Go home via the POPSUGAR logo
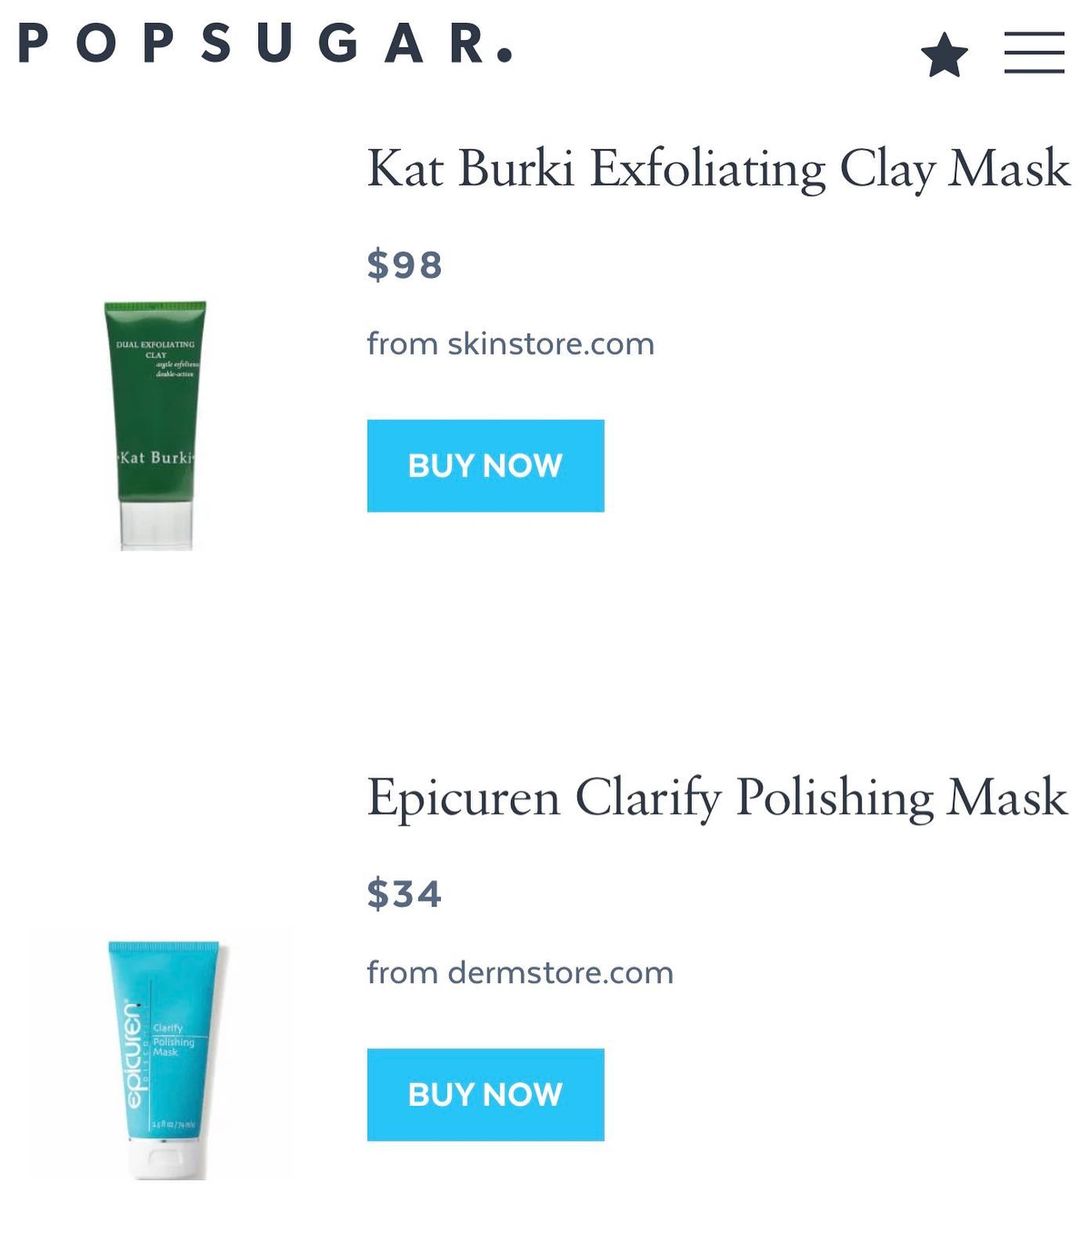Image resolution: width=1080 pixels, height=1253 pixels. point(265,44)
